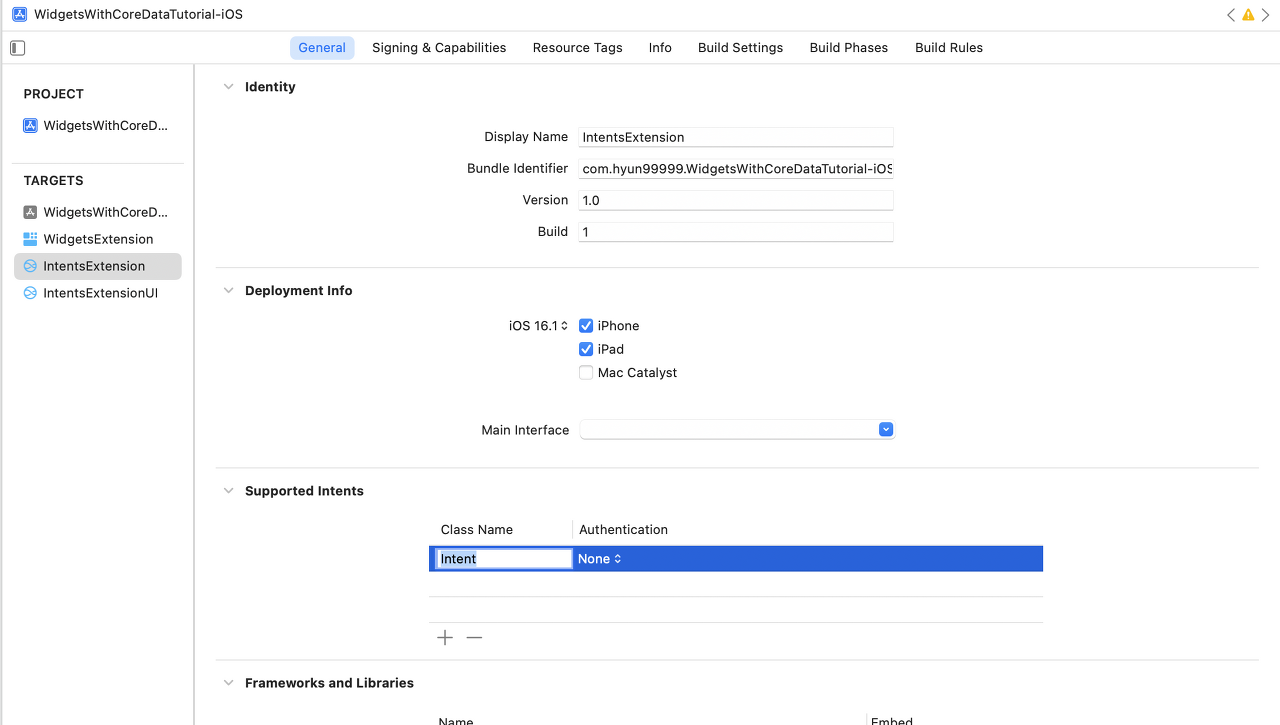The image size is (1280, 725).
Task: Open the Resource Tags tab
Action: (577, 48)
